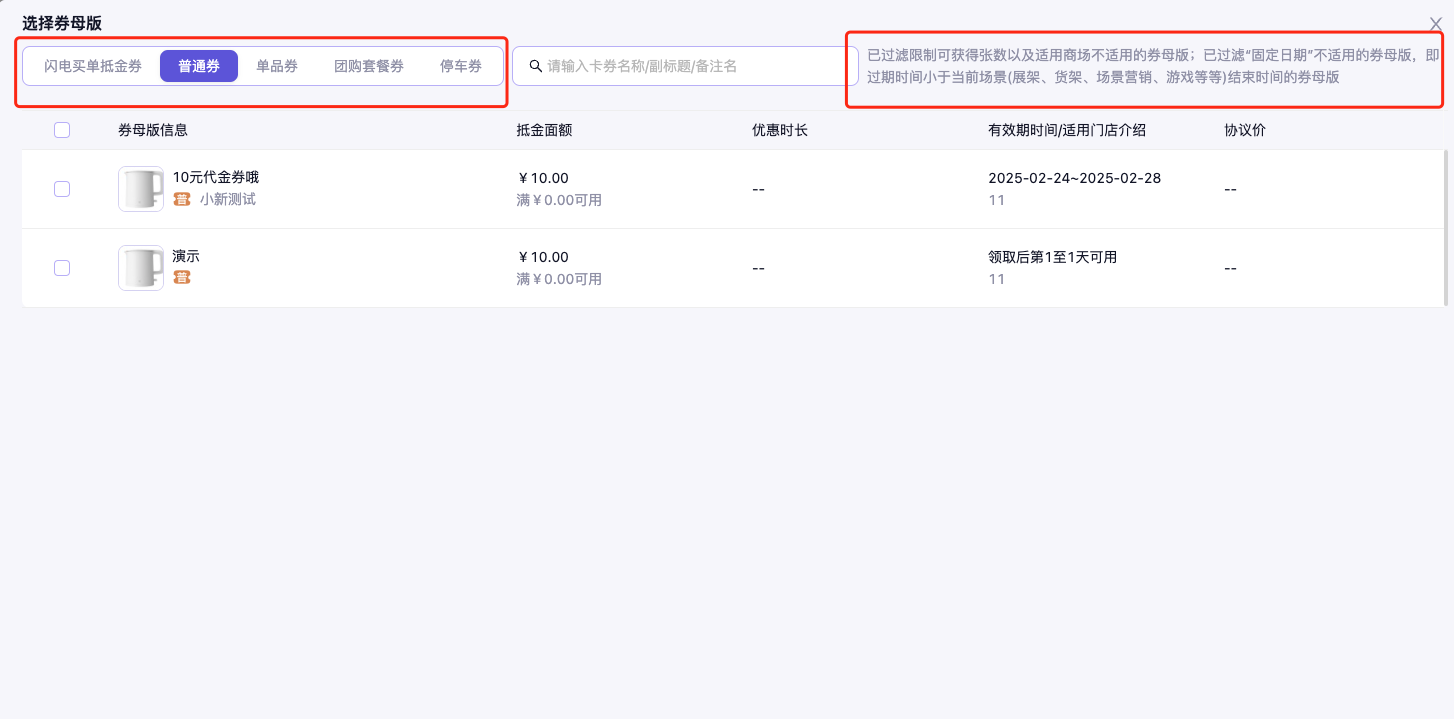
Task: Click the magnifier search icon
Action: pyautogui.click(x=535, y=66)
